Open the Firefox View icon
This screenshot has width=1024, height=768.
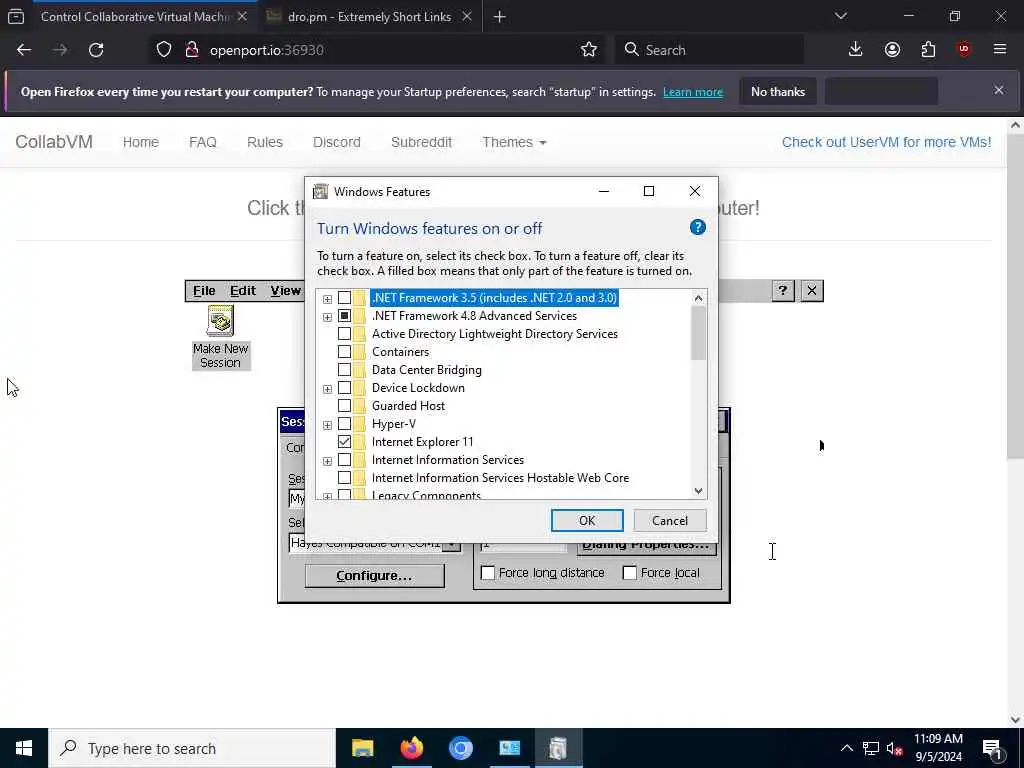pos(16,17)
